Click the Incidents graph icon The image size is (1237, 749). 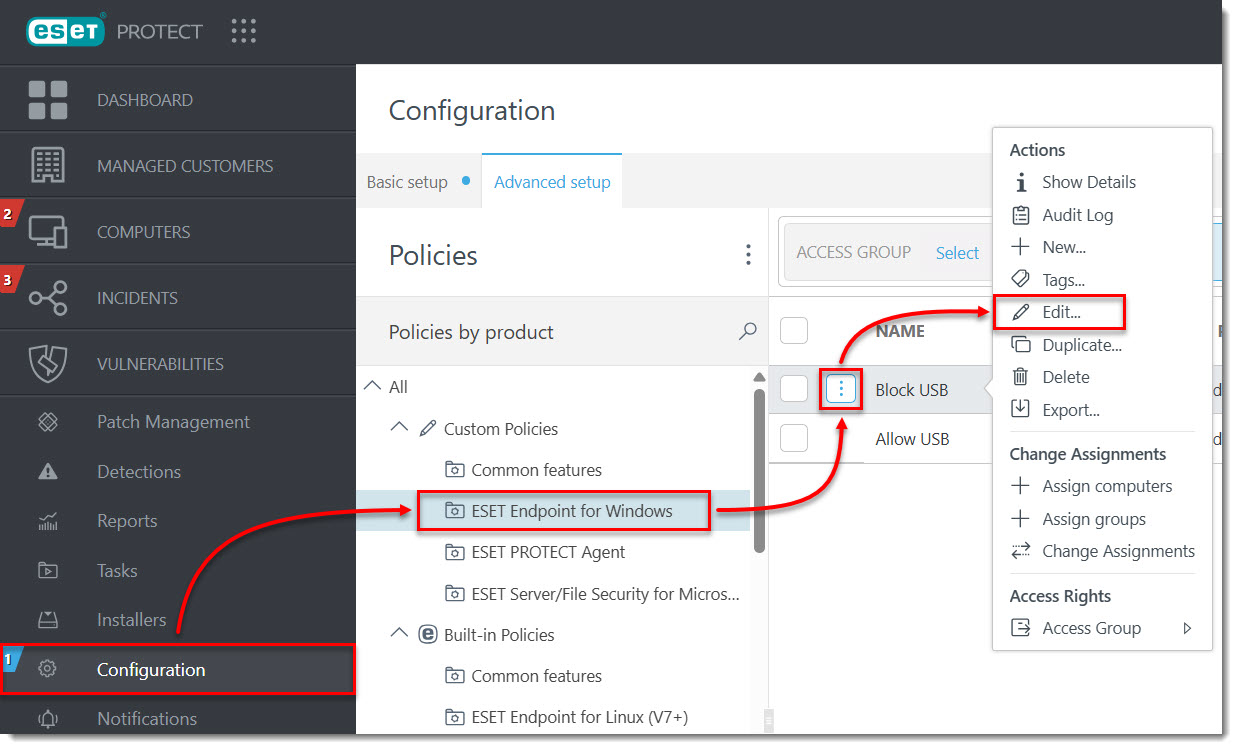pyautogui.click(x=48, y=298)
